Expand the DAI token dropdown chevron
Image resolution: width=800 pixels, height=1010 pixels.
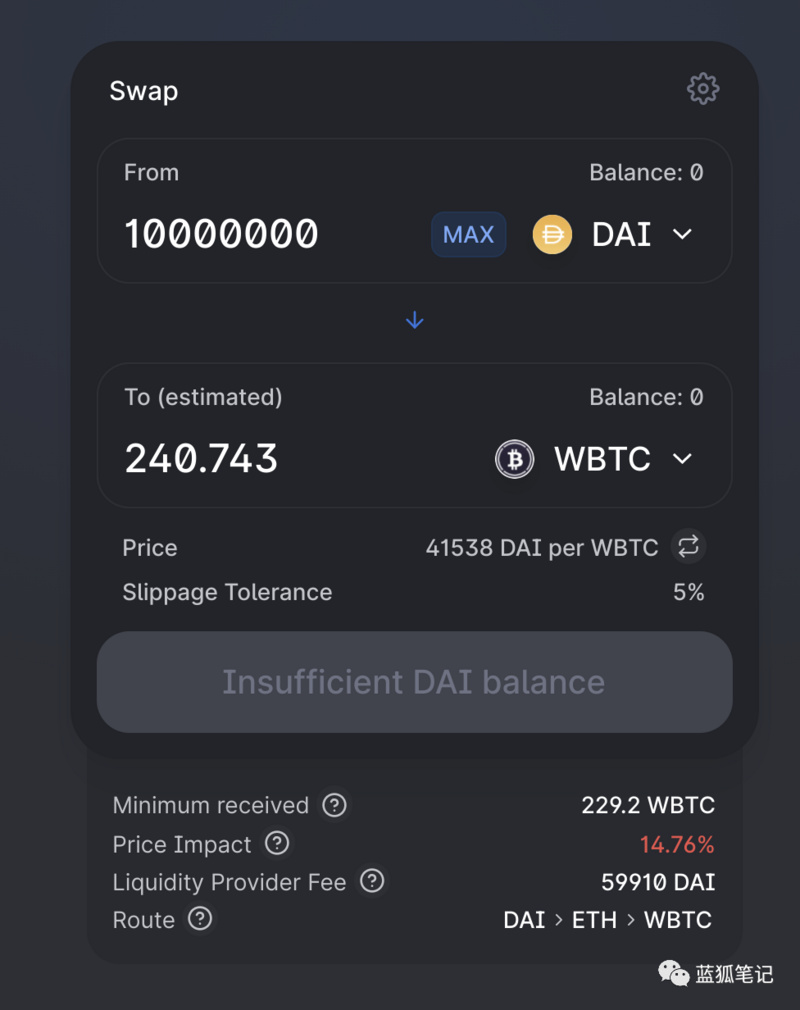[x=682, y=235]
